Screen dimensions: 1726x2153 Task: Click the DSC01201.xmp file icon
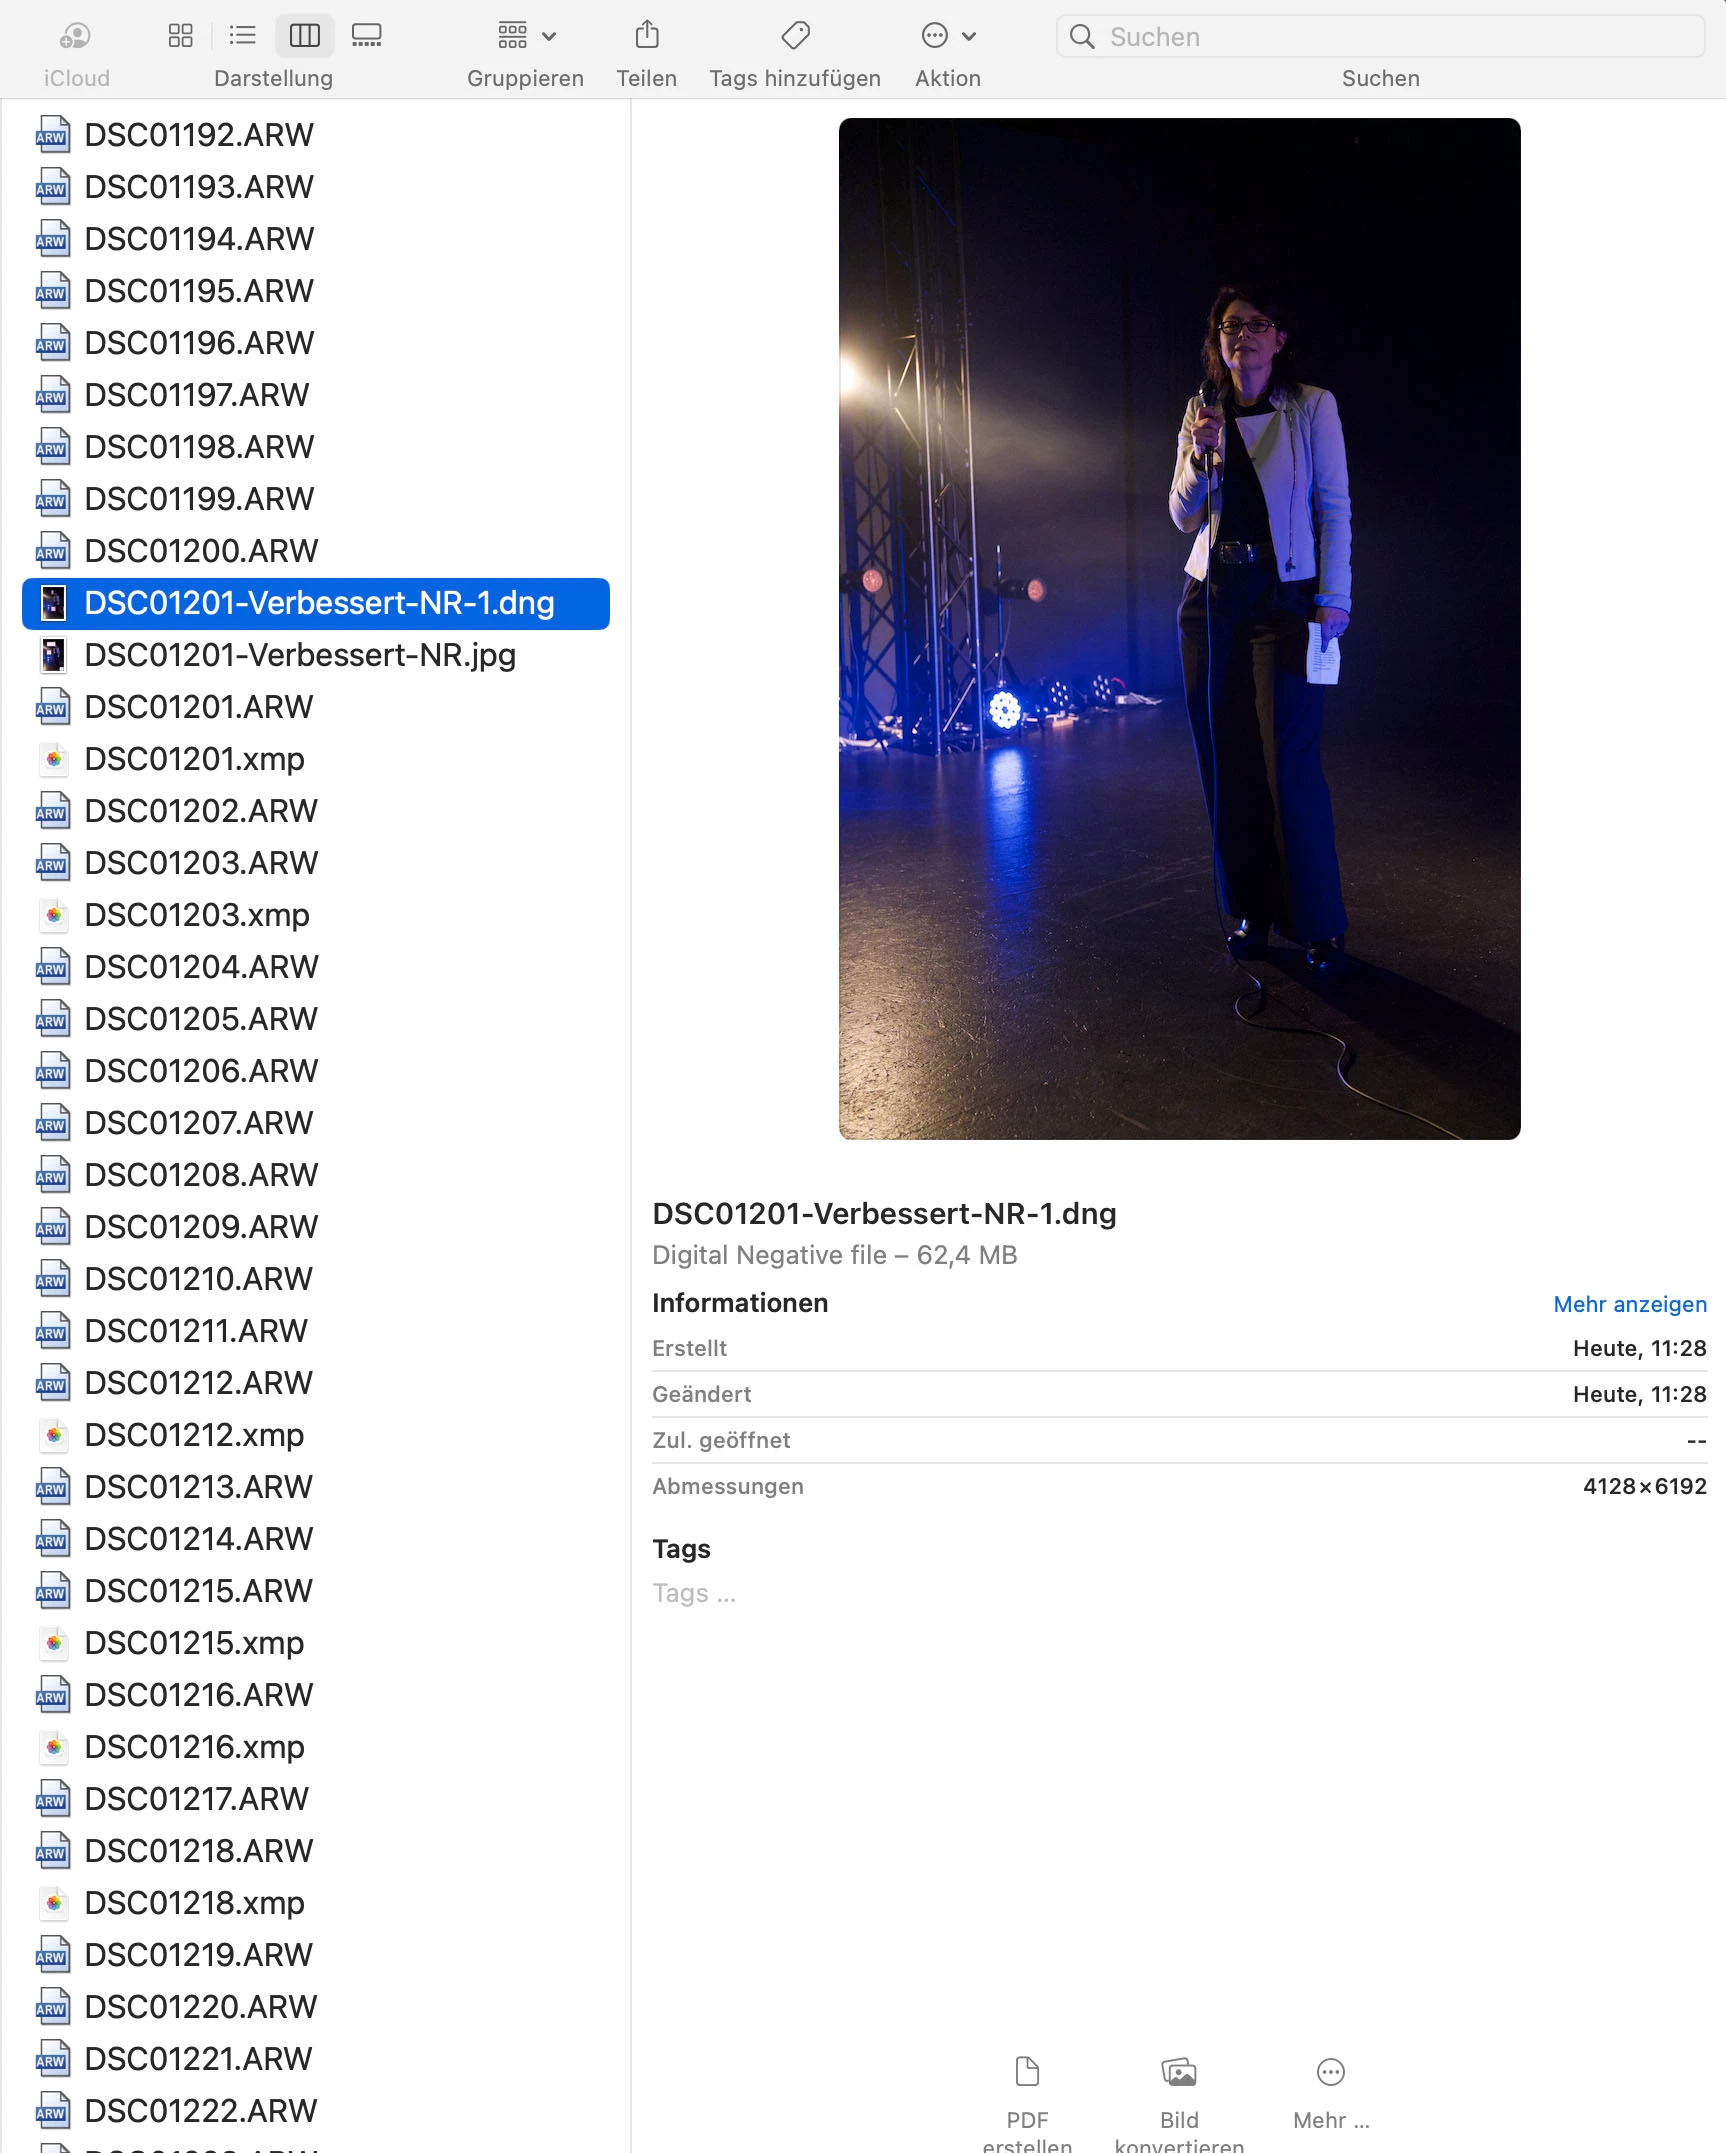click(54, 759)
